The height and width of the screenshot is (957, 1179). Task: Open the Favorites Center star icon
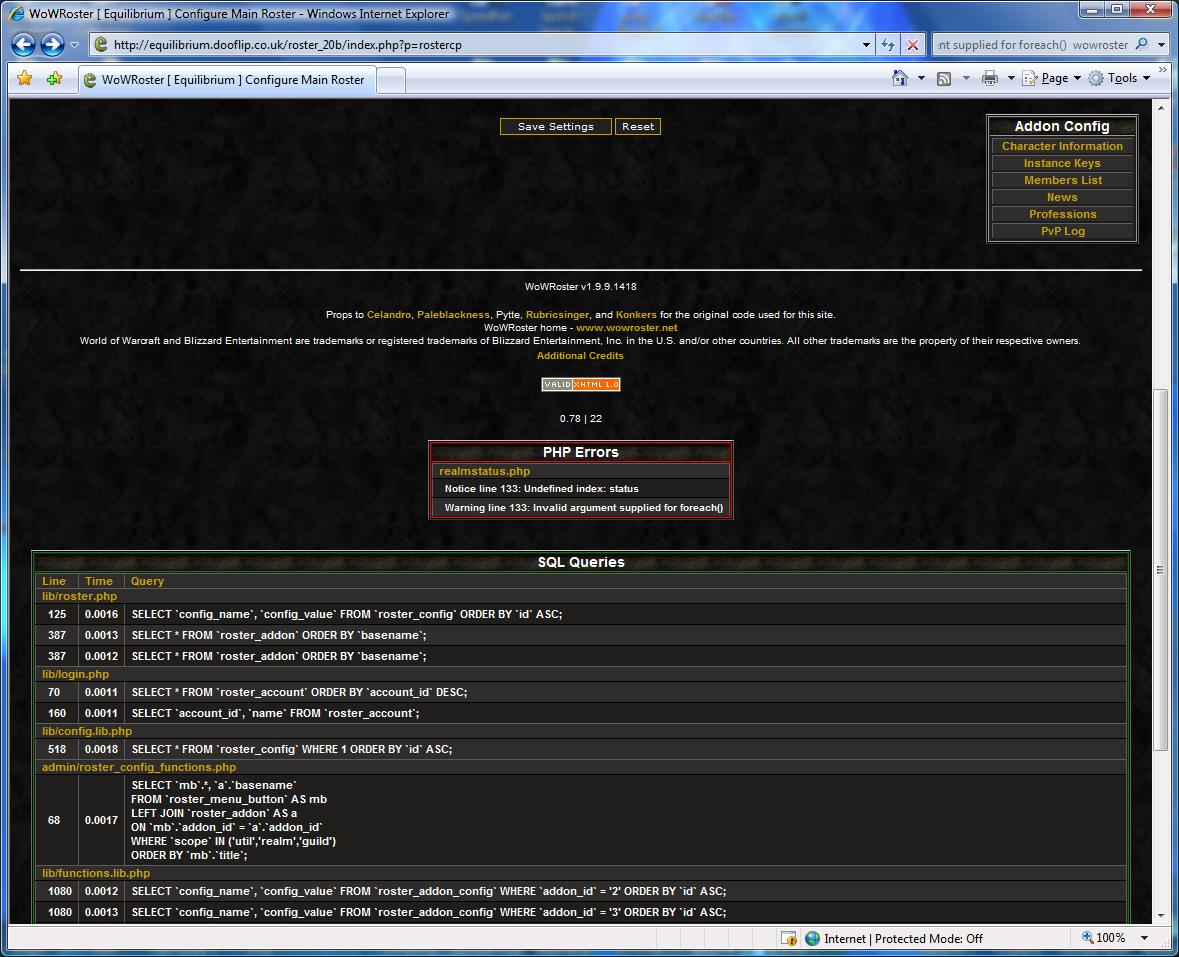(24, 78)
